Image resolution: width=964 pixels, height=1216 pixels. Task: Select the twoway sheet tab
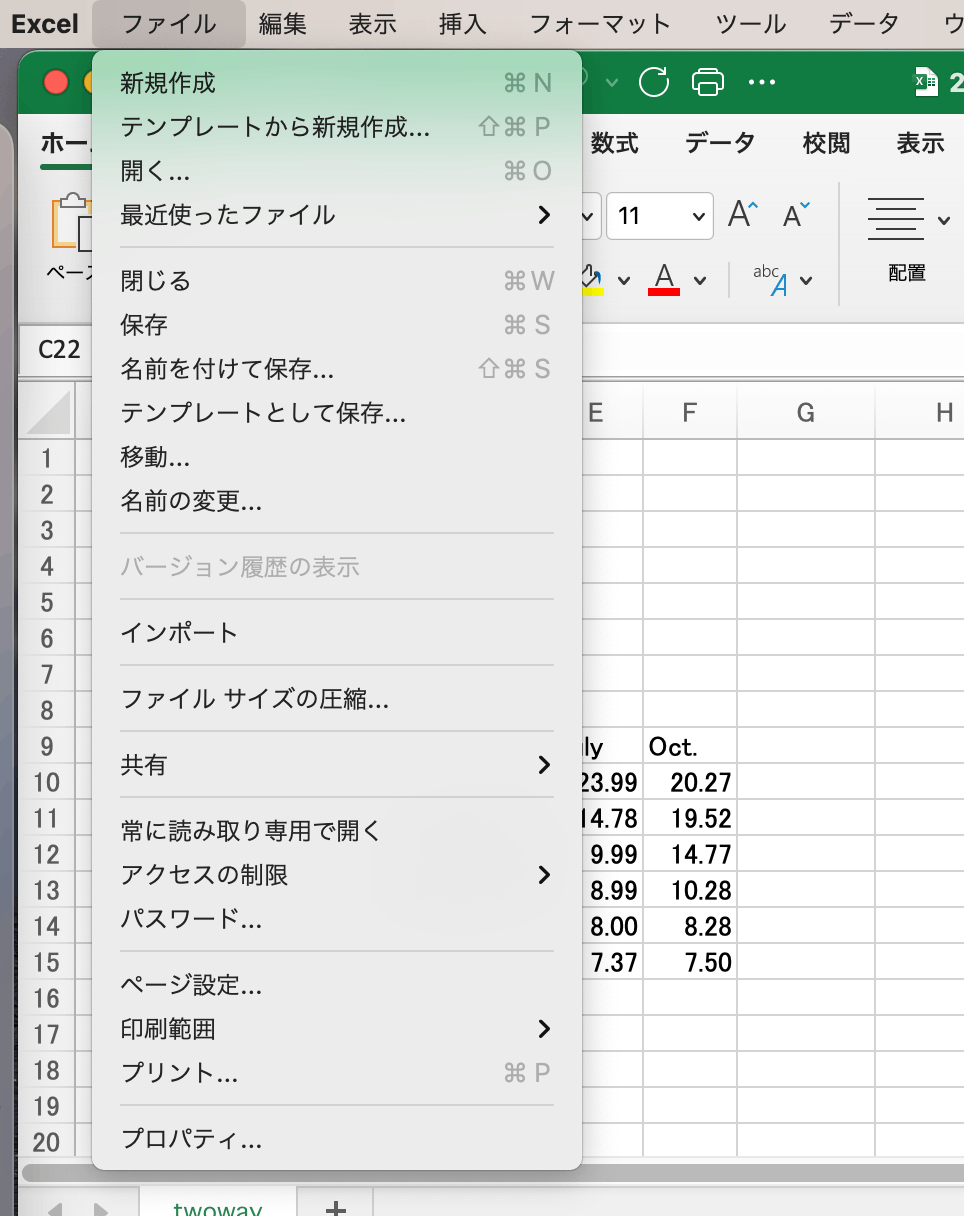218,1208
